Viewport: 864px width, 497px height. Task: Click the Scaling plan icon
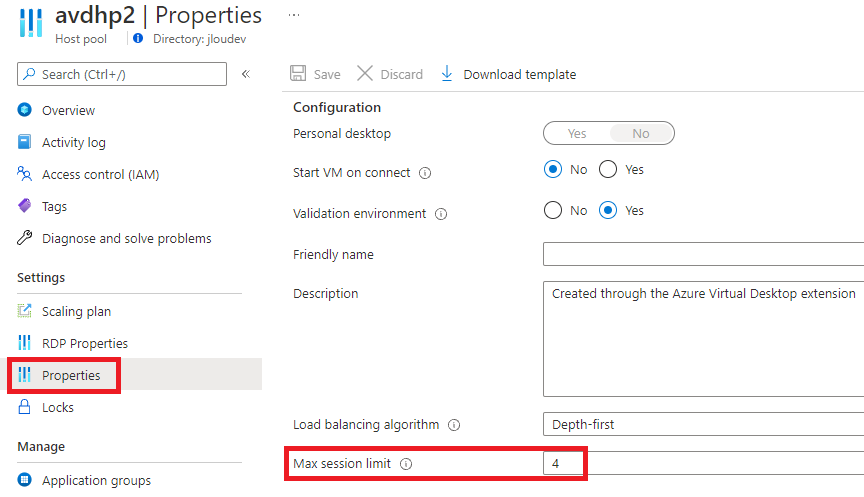tap(24, 311)
